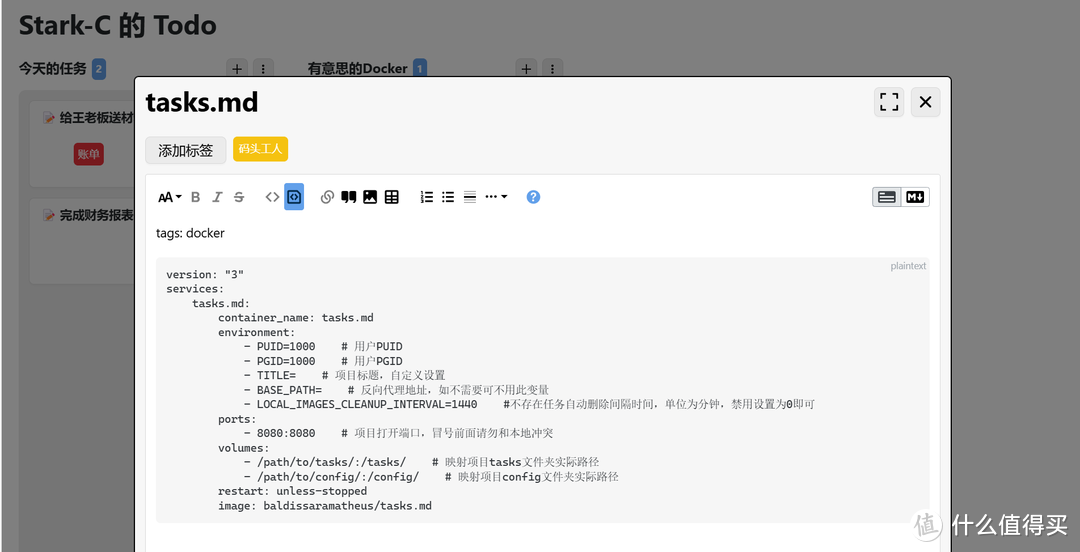Insert a link using chain icon

click(x=327, y=197)
